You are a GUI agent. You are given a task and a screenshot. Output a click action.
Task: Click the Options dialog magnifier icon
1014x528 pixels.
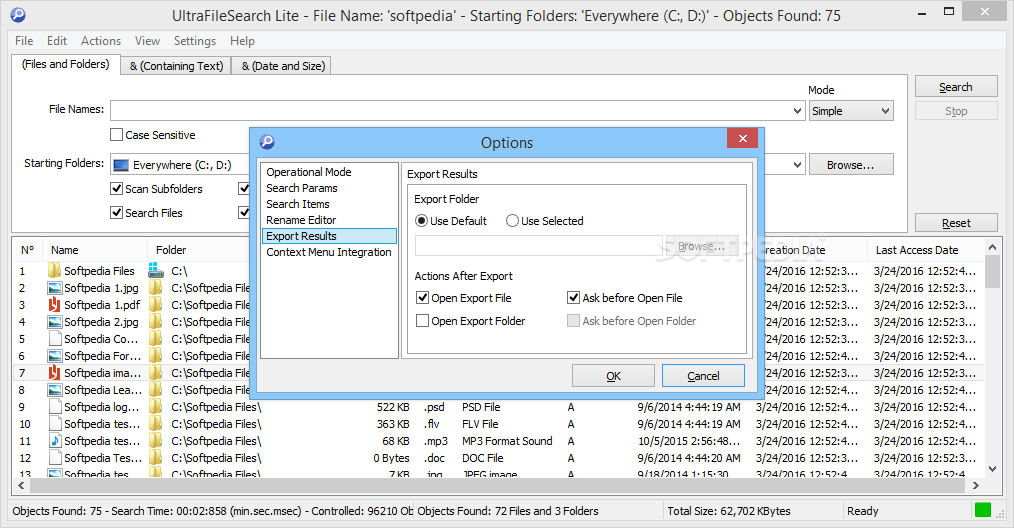pos(267,142)
